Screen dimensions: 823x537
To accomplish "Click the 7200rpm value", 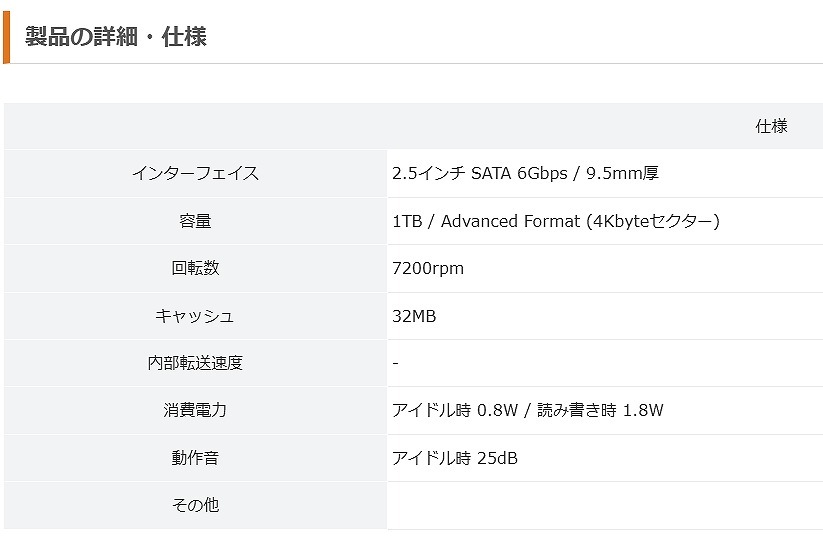I will (x=428, y=268).
